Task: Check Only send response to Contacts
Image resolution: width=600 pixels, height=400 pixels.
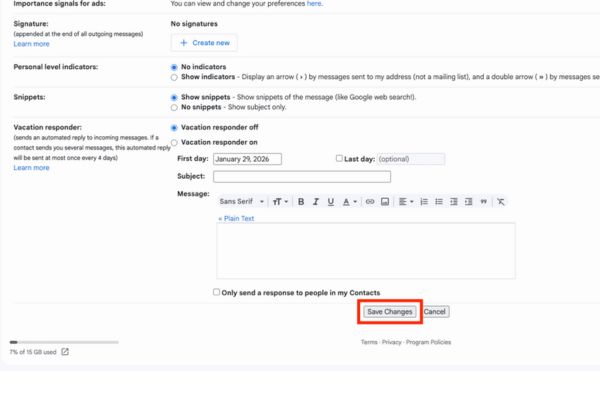Action: coord(217,292)
